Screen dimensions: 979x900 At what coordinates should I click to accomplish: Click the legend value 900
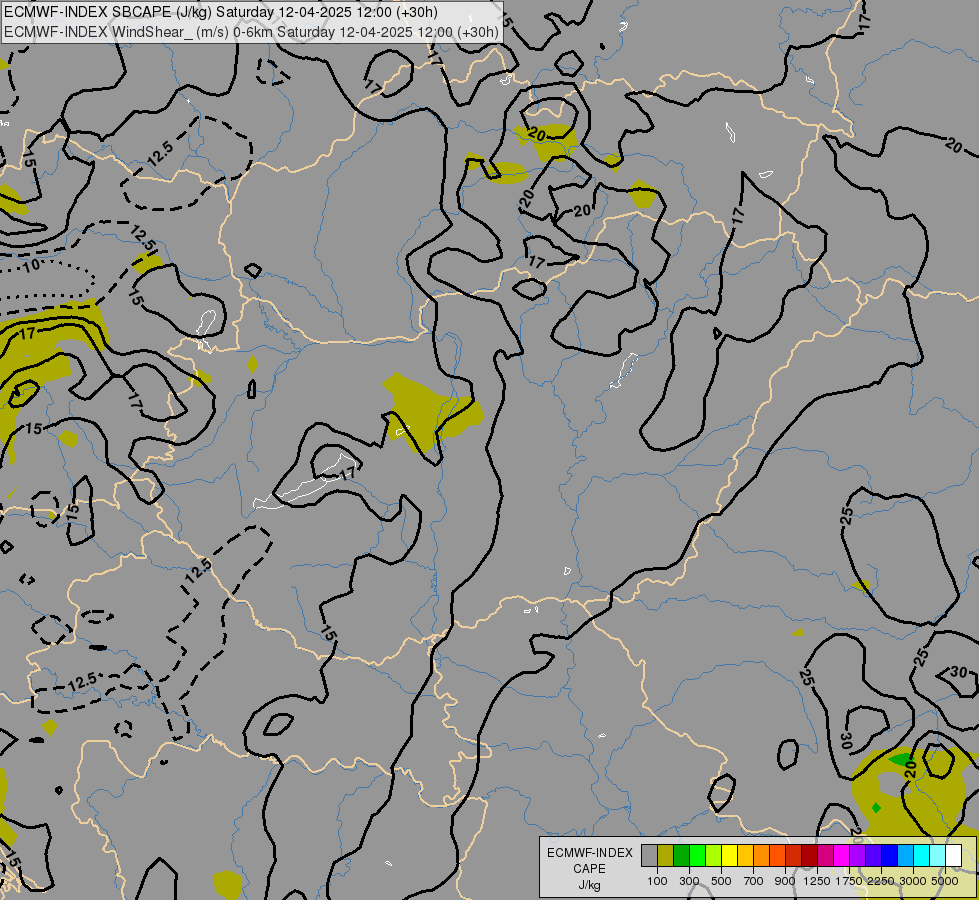(785, 881)
